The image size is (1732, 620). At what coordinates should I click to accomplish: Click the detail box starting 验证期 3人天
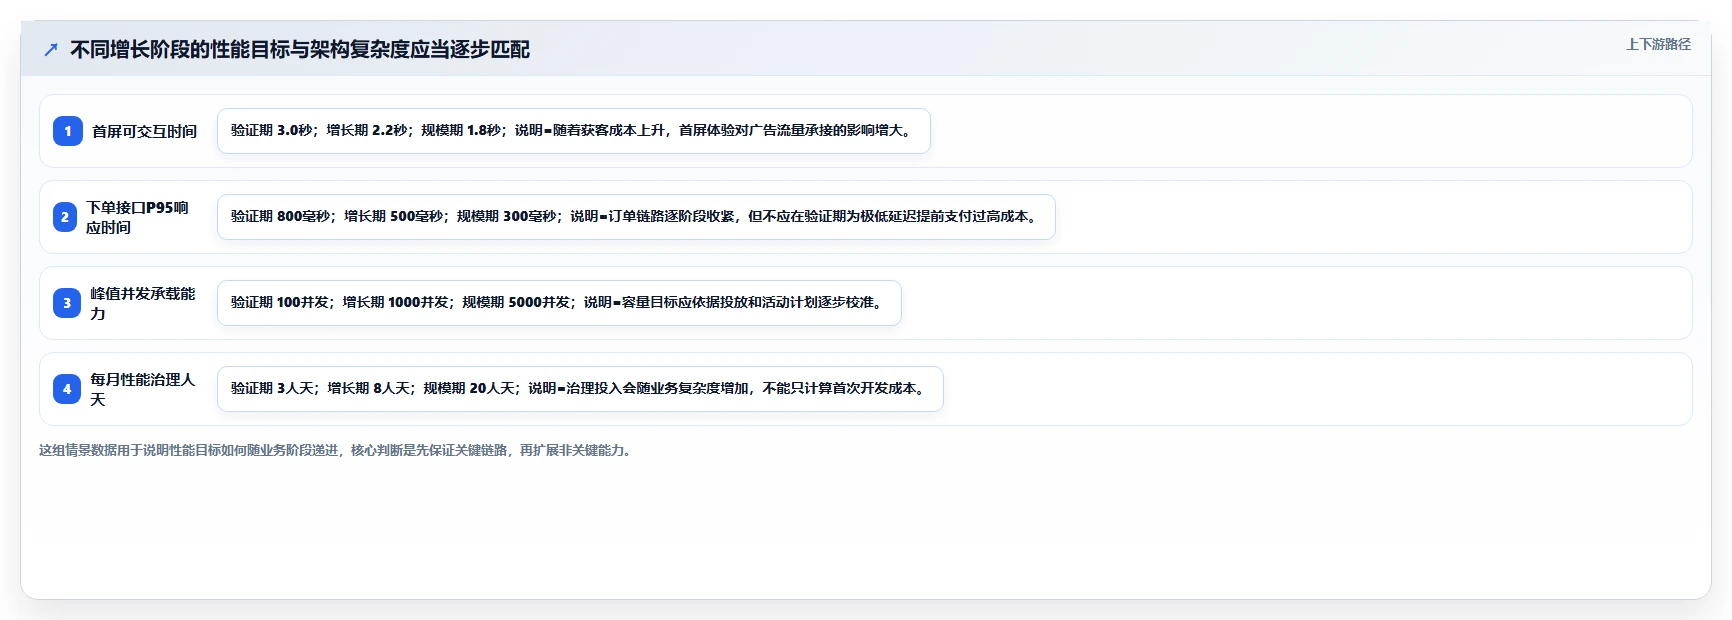580,389
